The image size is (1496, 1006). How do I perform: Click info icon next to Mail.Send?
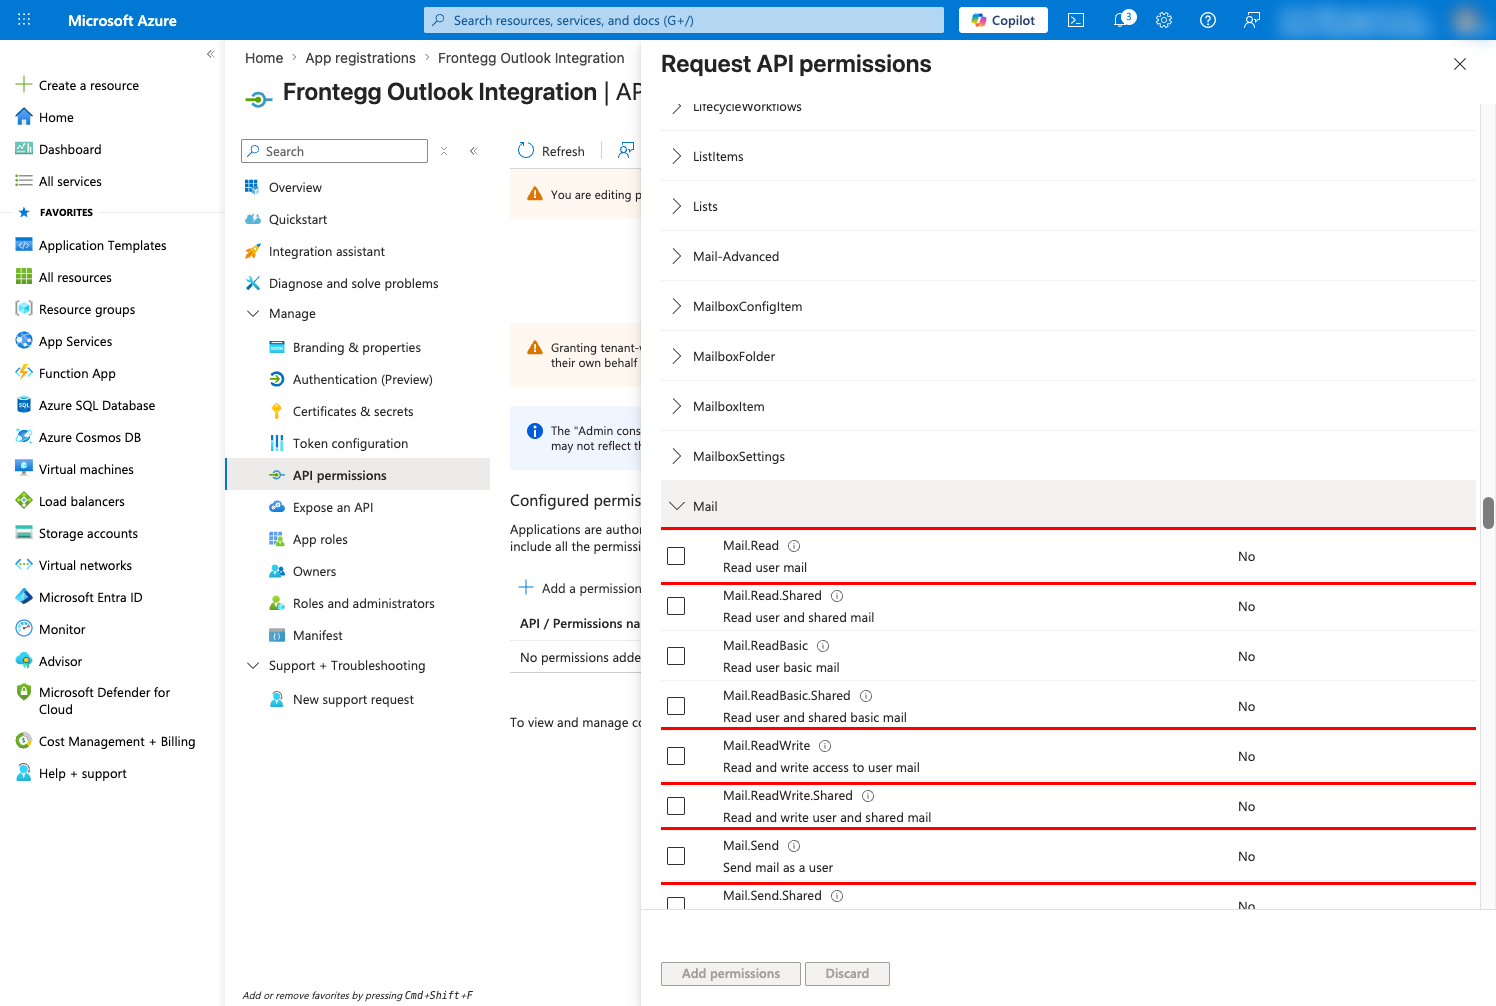click(794, 846)
